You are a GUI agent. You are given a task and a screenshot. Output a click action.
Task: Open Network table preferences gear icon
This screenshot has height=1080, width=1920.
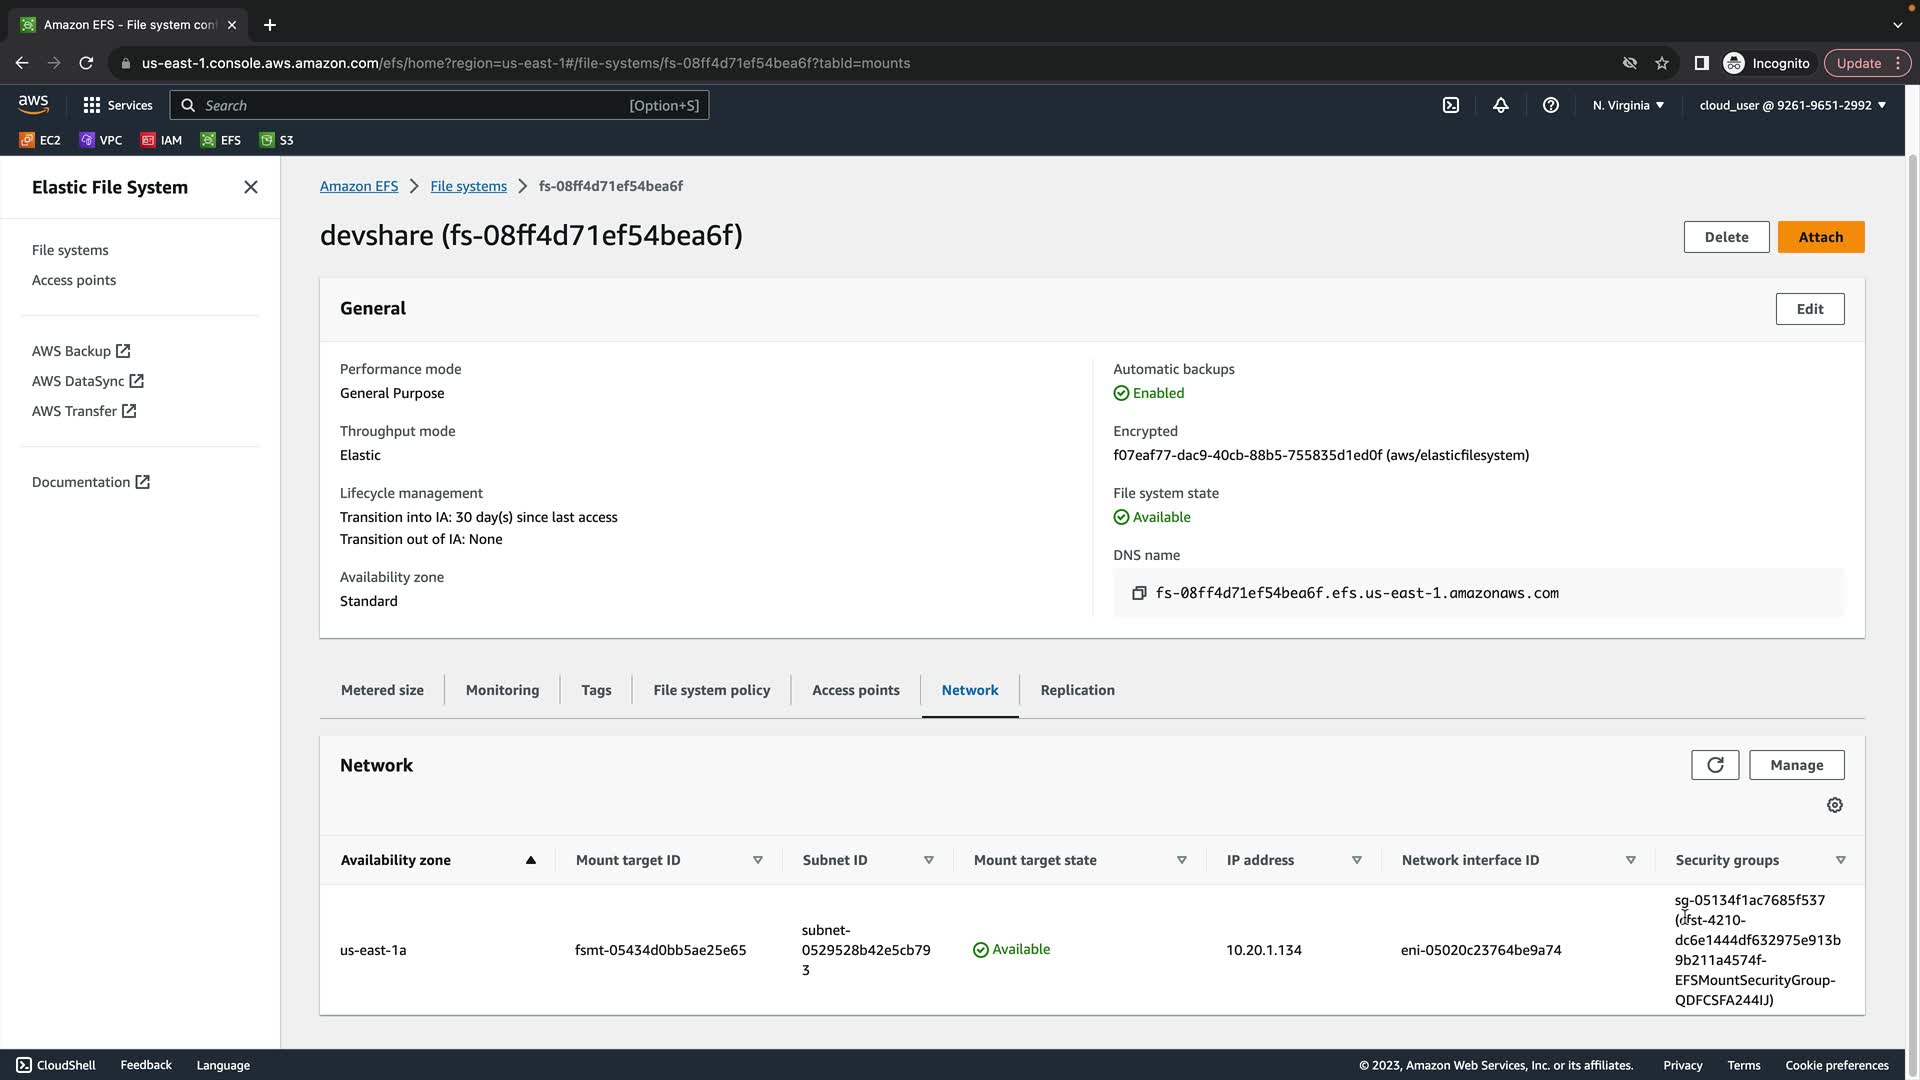click(x=1835, y=805)
